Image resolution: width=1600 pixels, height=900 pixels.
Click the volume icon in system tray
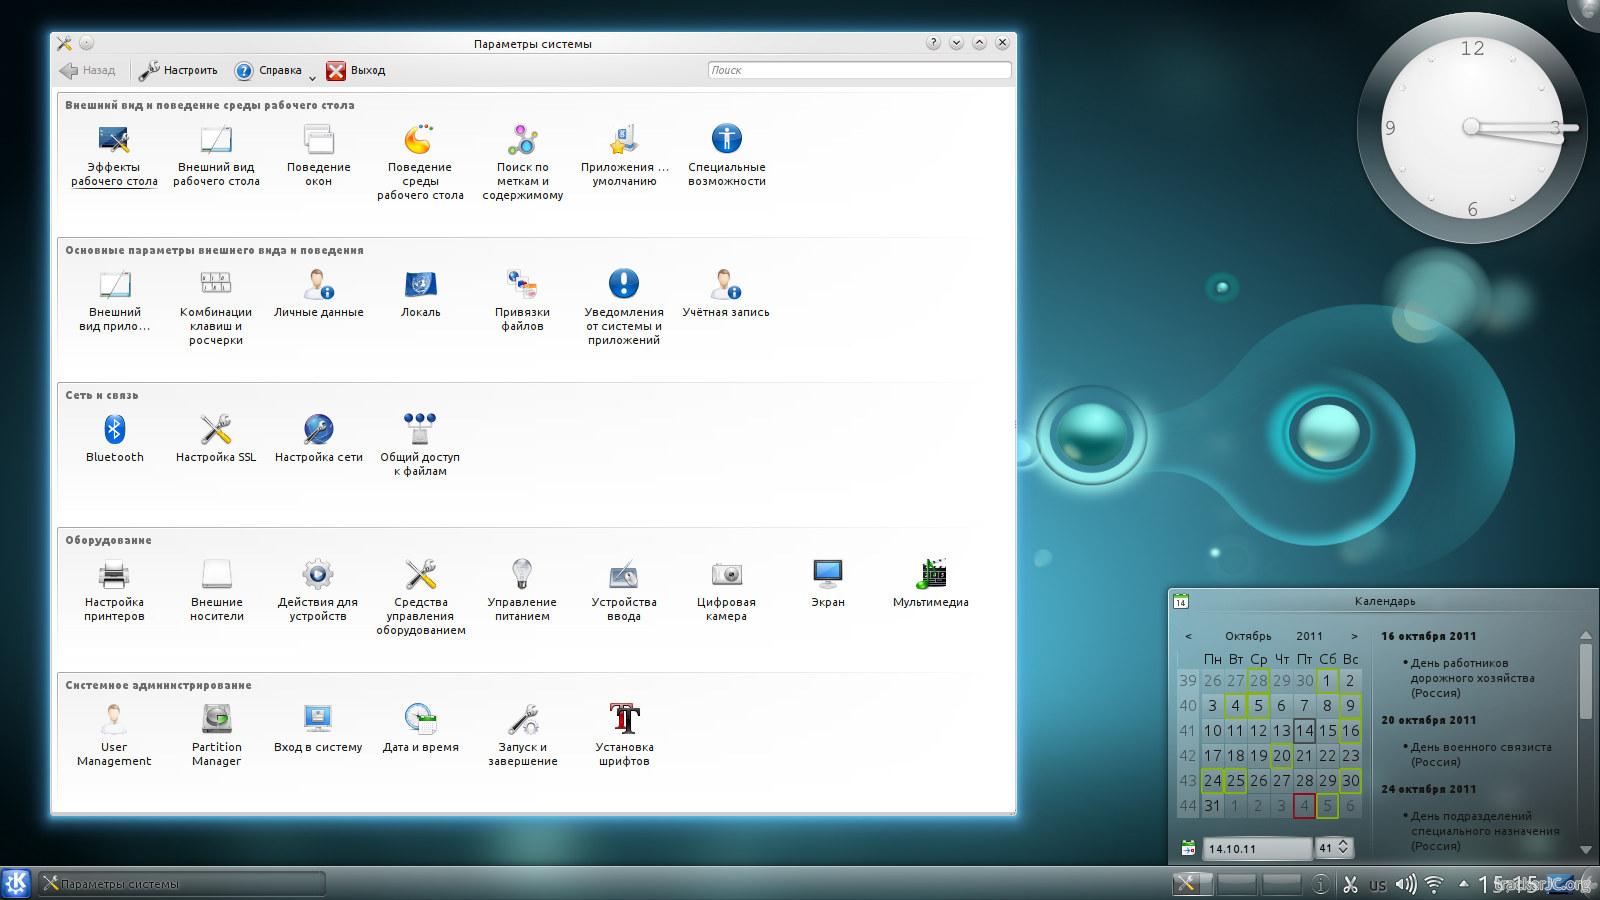click(1405, 884)
